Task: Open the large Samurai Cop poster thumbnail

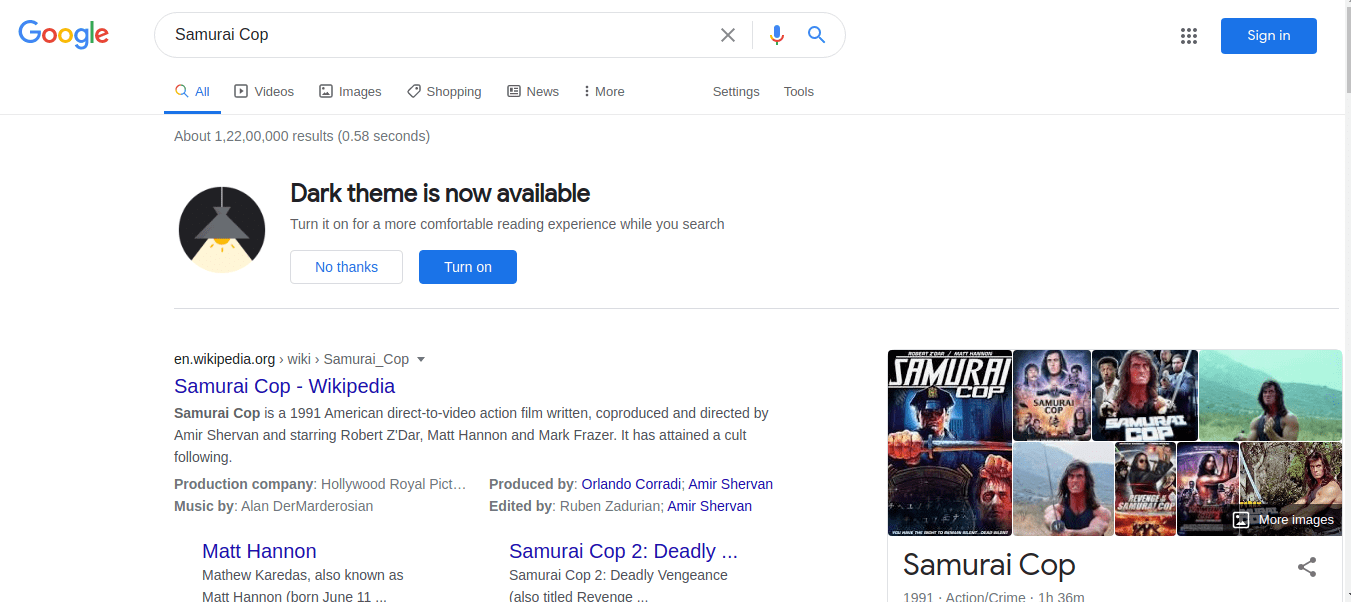Action: (949, 442)
